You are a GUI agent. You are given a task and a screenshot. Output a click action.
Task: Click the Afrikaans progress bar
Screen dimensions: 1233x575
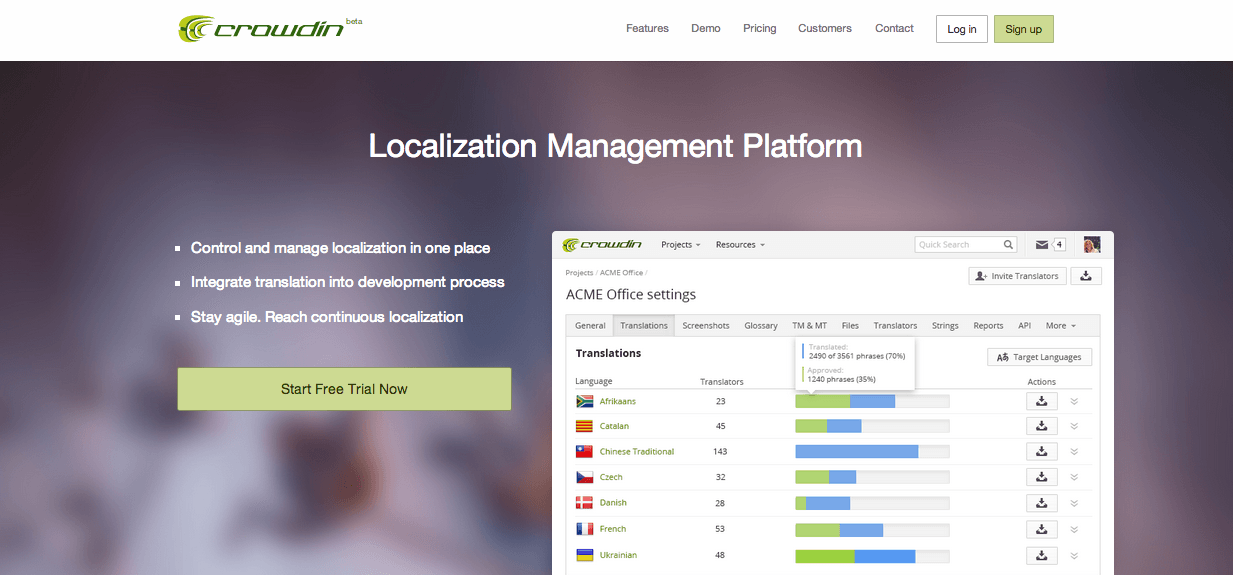pos(872,401)
